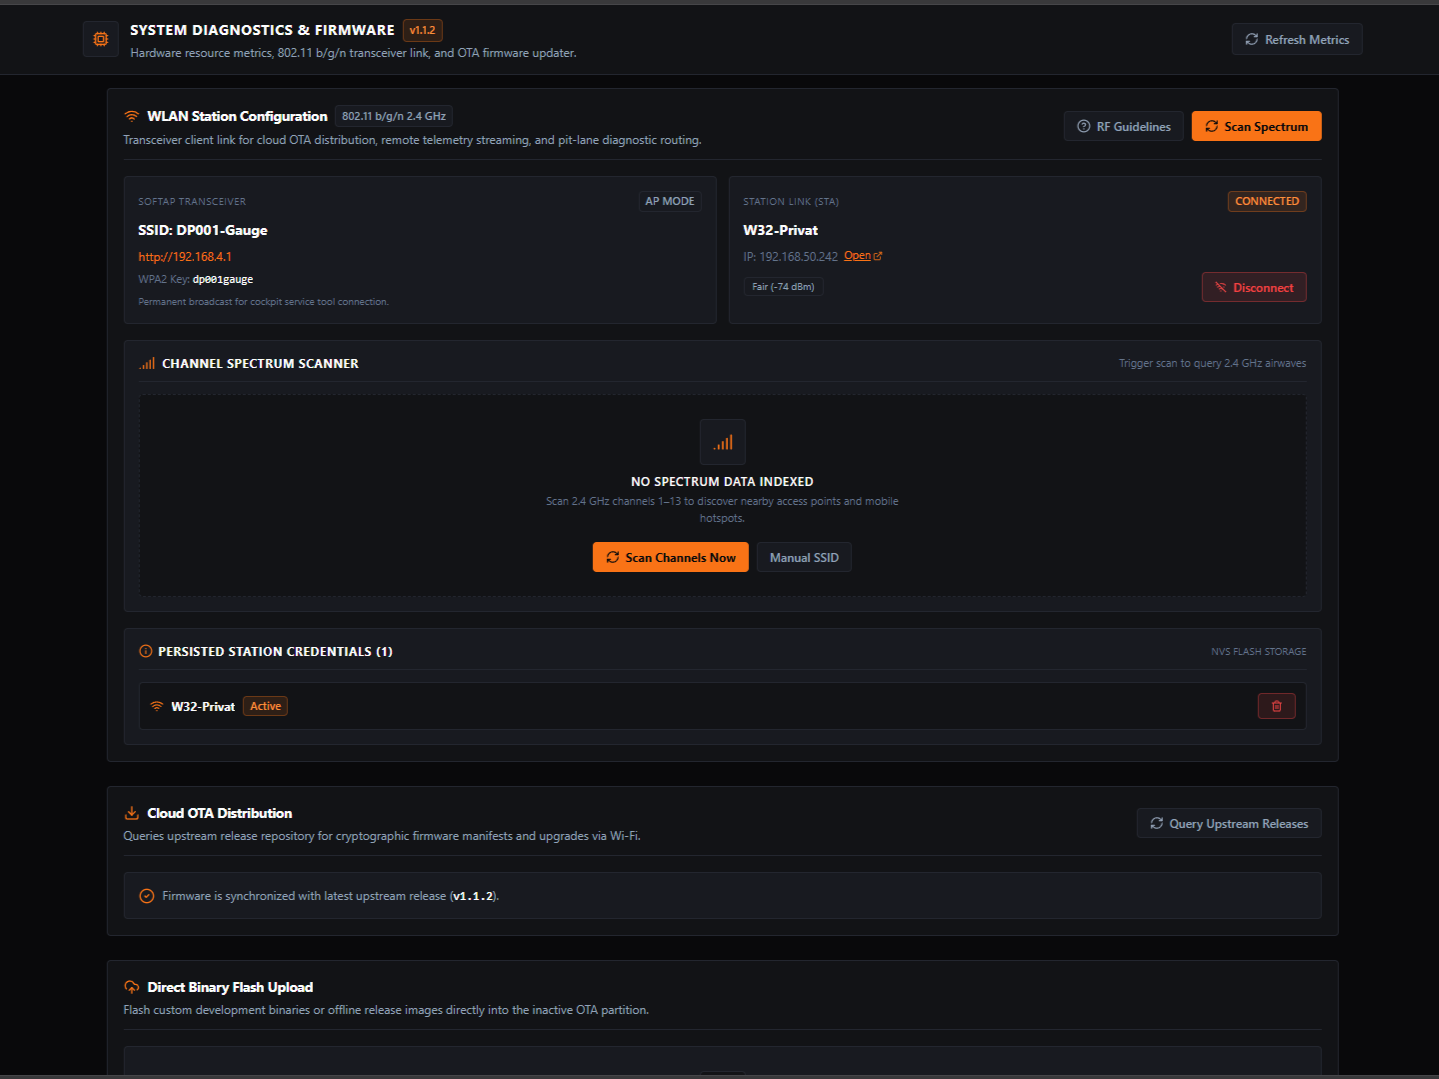Screen dimensions: 1439x1079
Task: Click the v1.1.2 version badge in the header
Action: click(x=423, y=30)
